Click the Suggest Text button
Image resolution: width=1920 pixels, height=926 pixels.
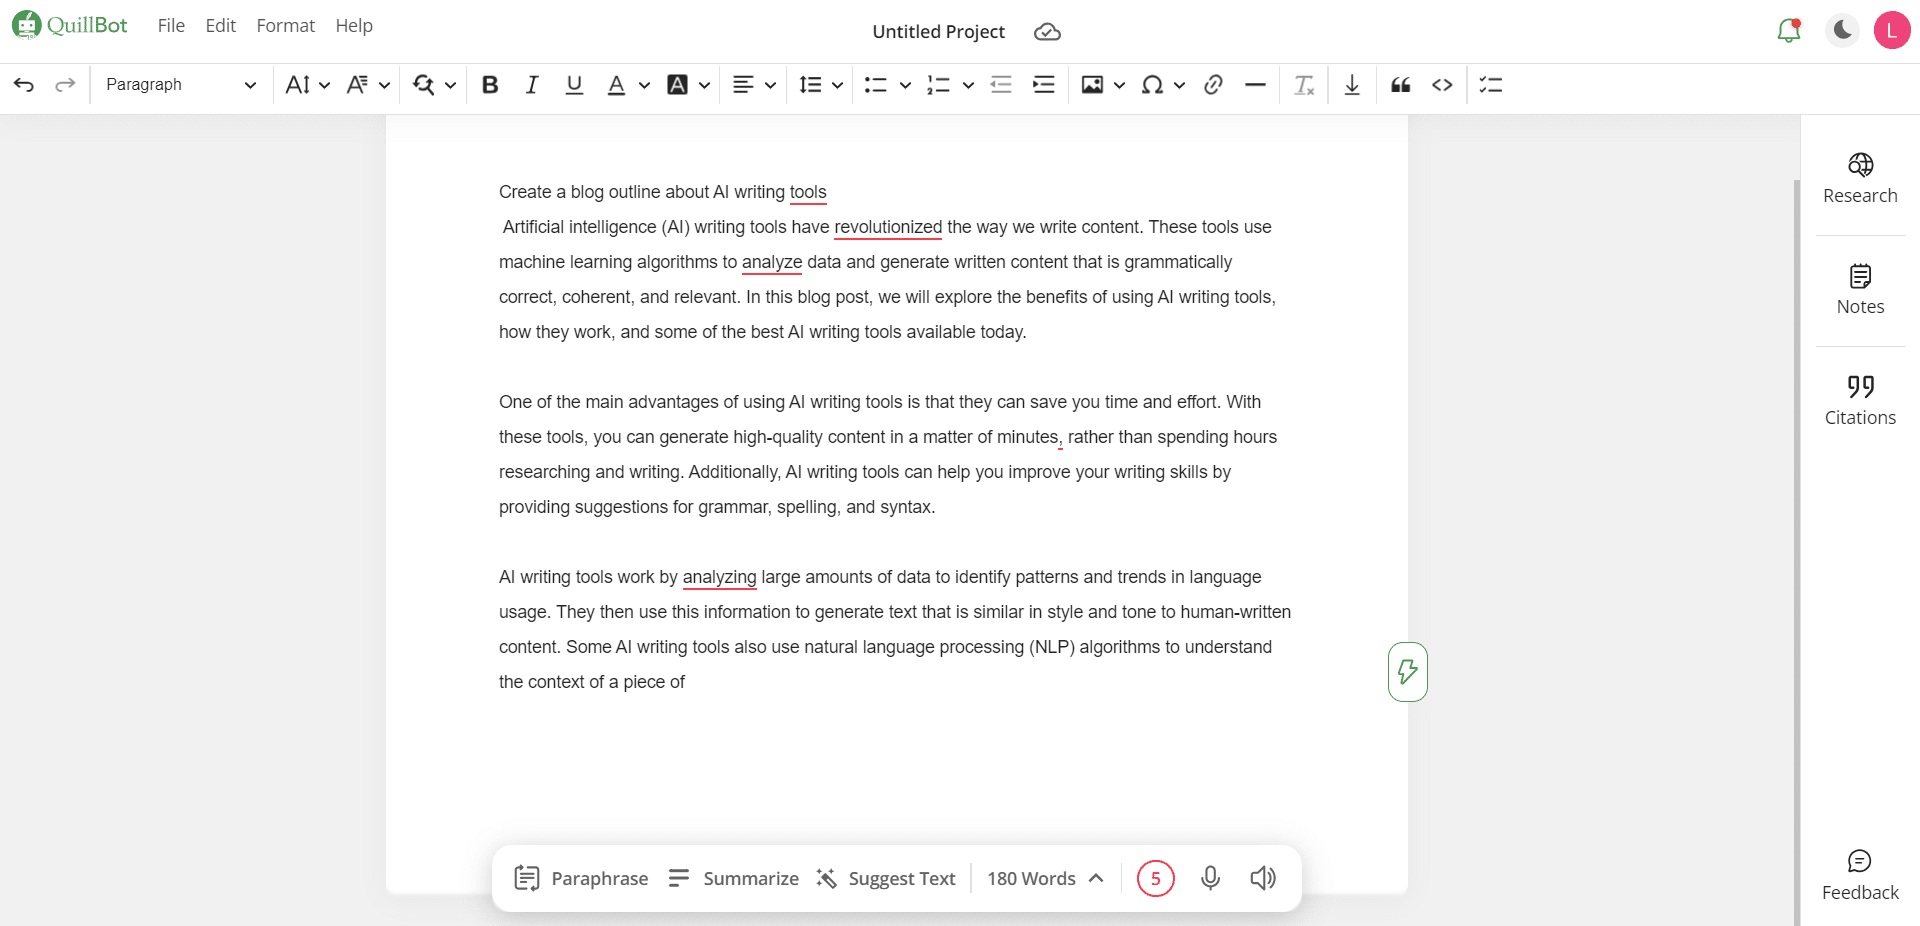[x=886, y=878]
